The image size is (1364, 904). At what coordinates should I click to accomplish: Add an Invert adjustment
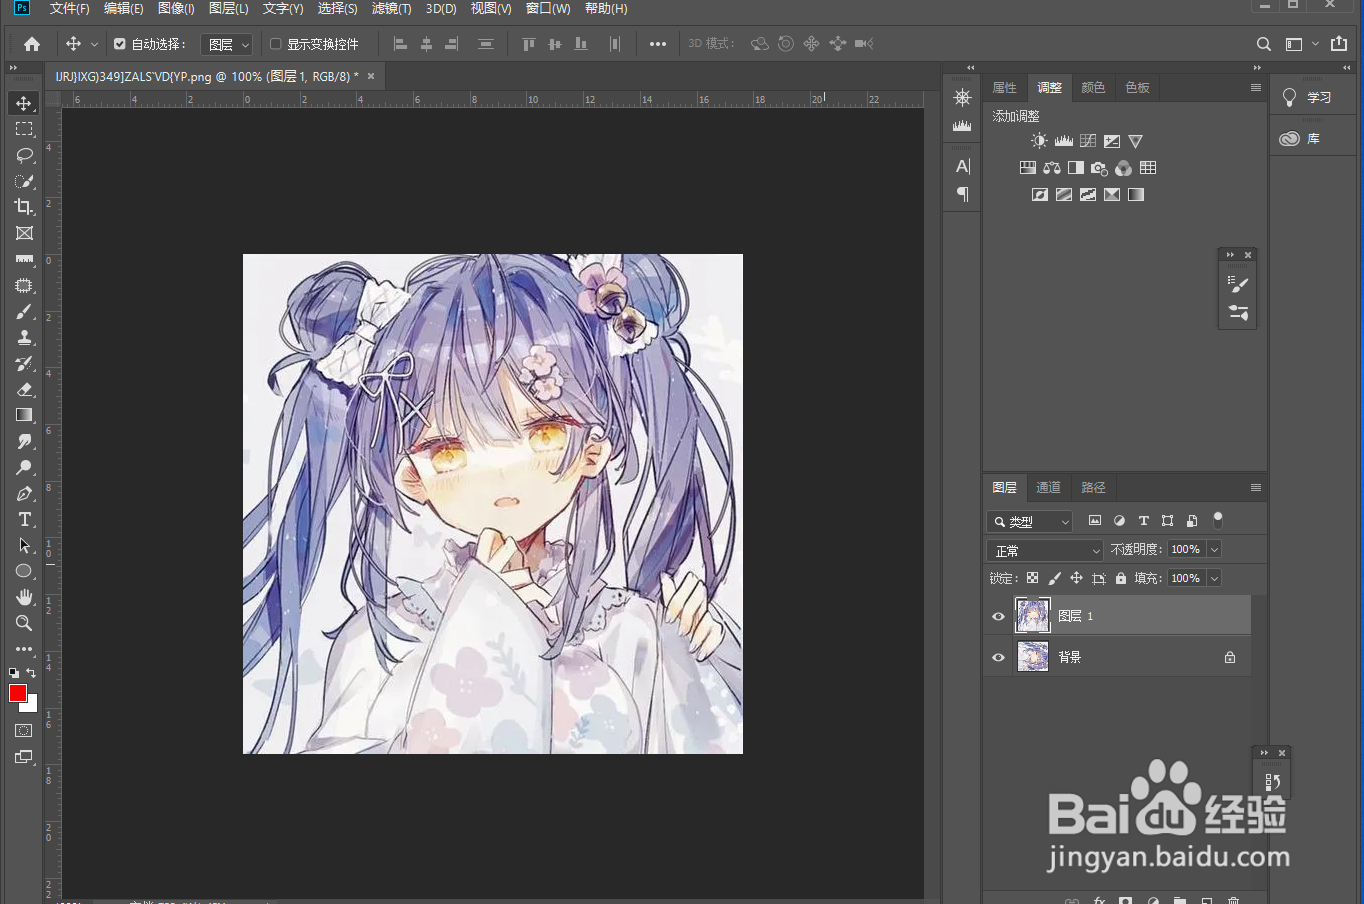[x=1039, y=195]
